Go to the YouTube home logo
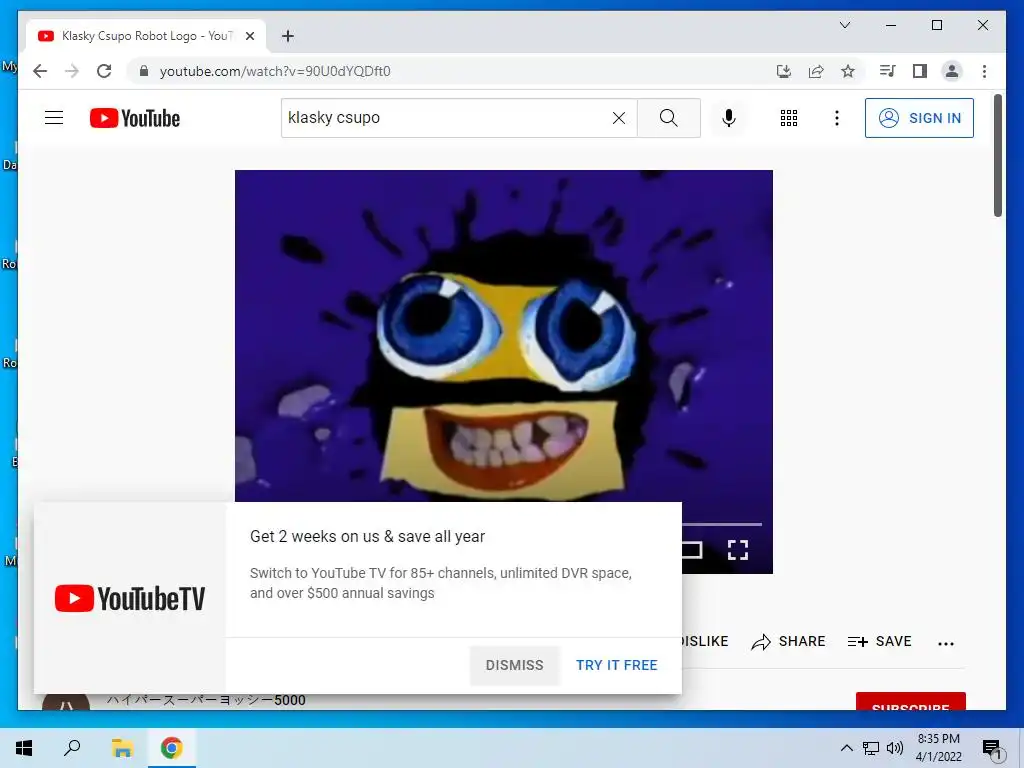Viewport: 1024px width, 768px height. (x=135, y=118)
